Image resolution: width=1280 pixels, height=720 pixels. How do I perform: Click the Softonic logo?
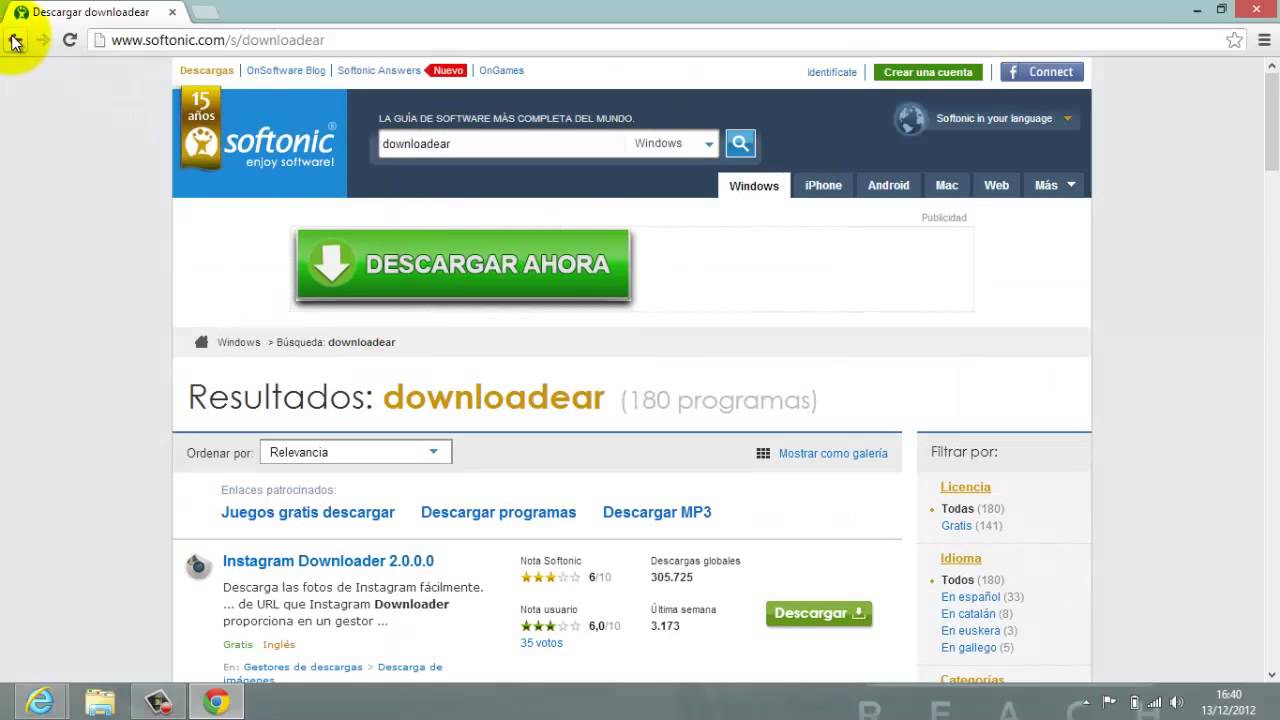coord(259,143)
